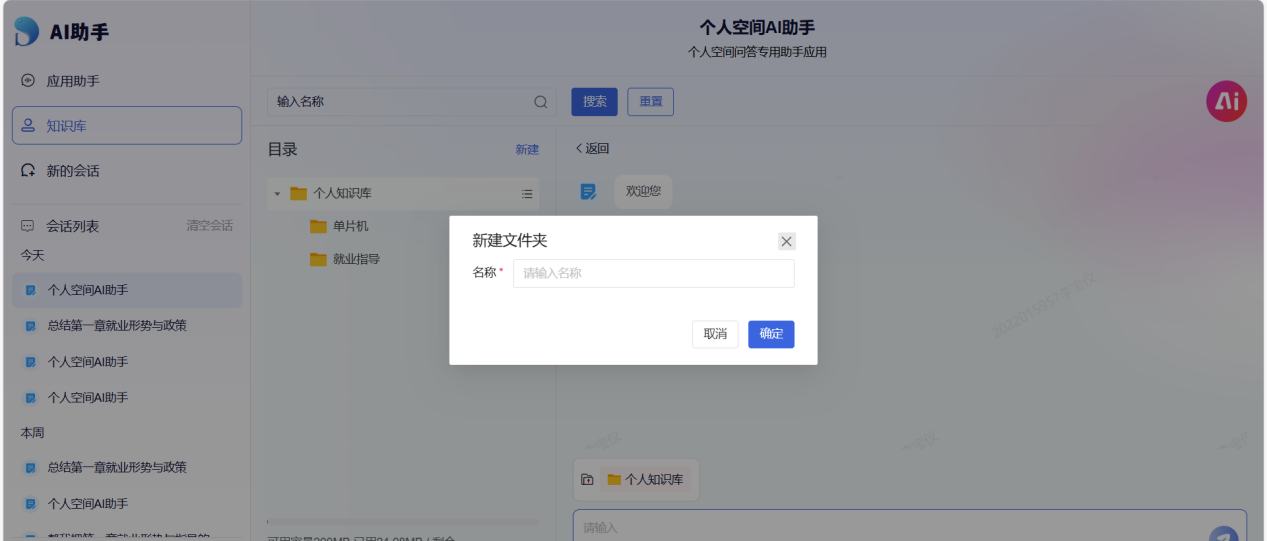1267x541 pixels.
Task: Open the 个人知识库 list menu icon
Action: pos(527,194)
